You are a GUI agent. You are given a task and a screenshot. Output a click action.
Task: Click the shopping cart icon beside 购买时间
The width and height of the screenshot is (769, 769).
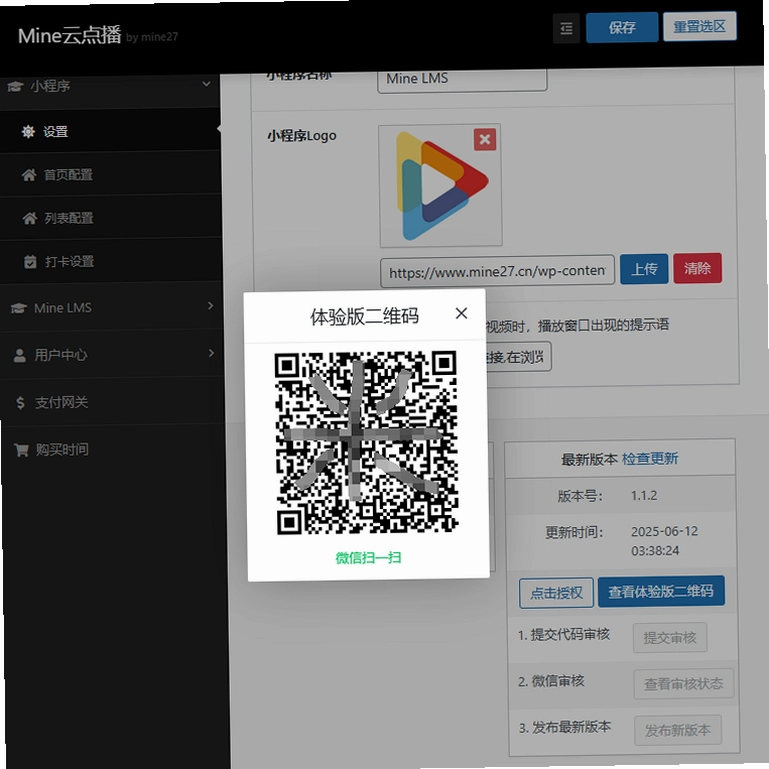21,450
